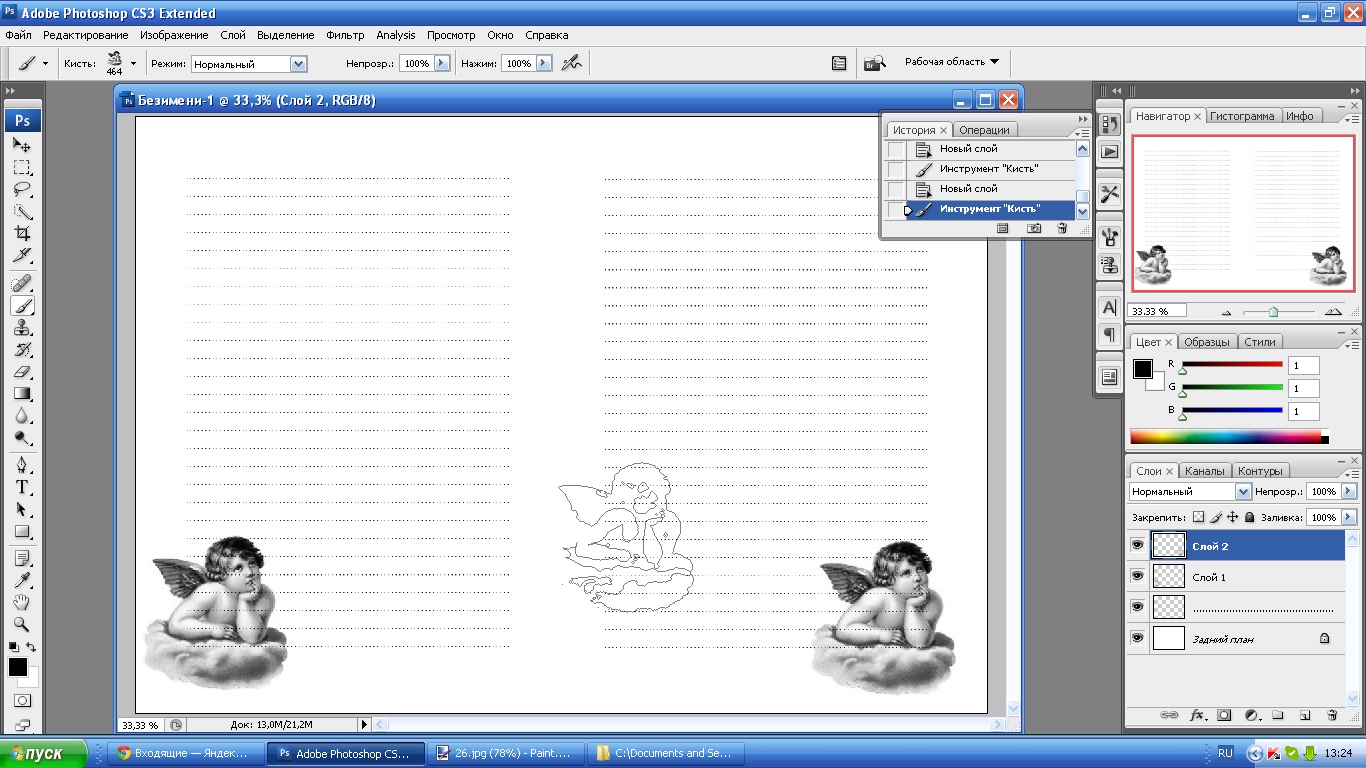Screen dimensions: 1366x768
Task: Open the Windows пуск start menu
Action: click(45, 754)
